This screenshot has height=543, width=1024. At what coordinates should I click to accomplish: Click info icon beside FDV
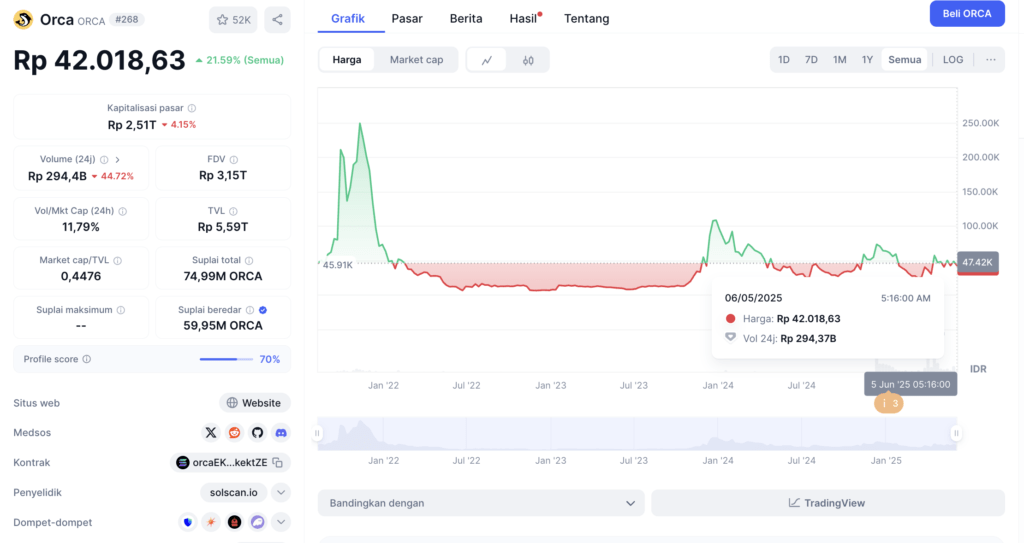coord(234,159)
